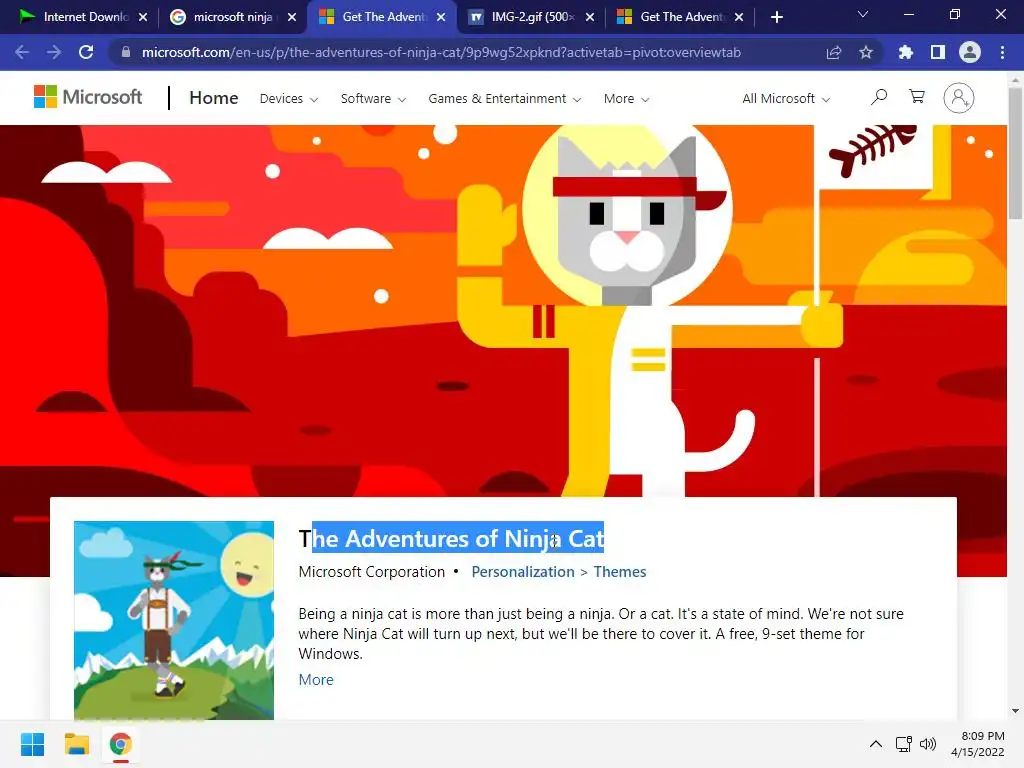Click Chrome icon in taskbar
Screen dimensions: 1024x768
tap(120, 744)
